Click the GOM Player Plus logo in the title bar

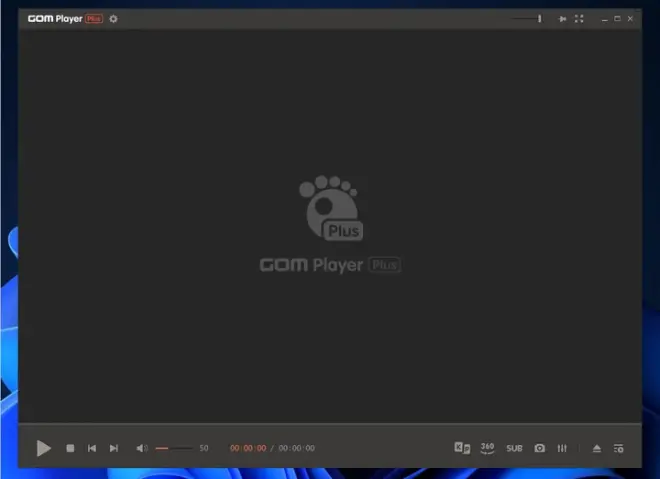(65, 19)
